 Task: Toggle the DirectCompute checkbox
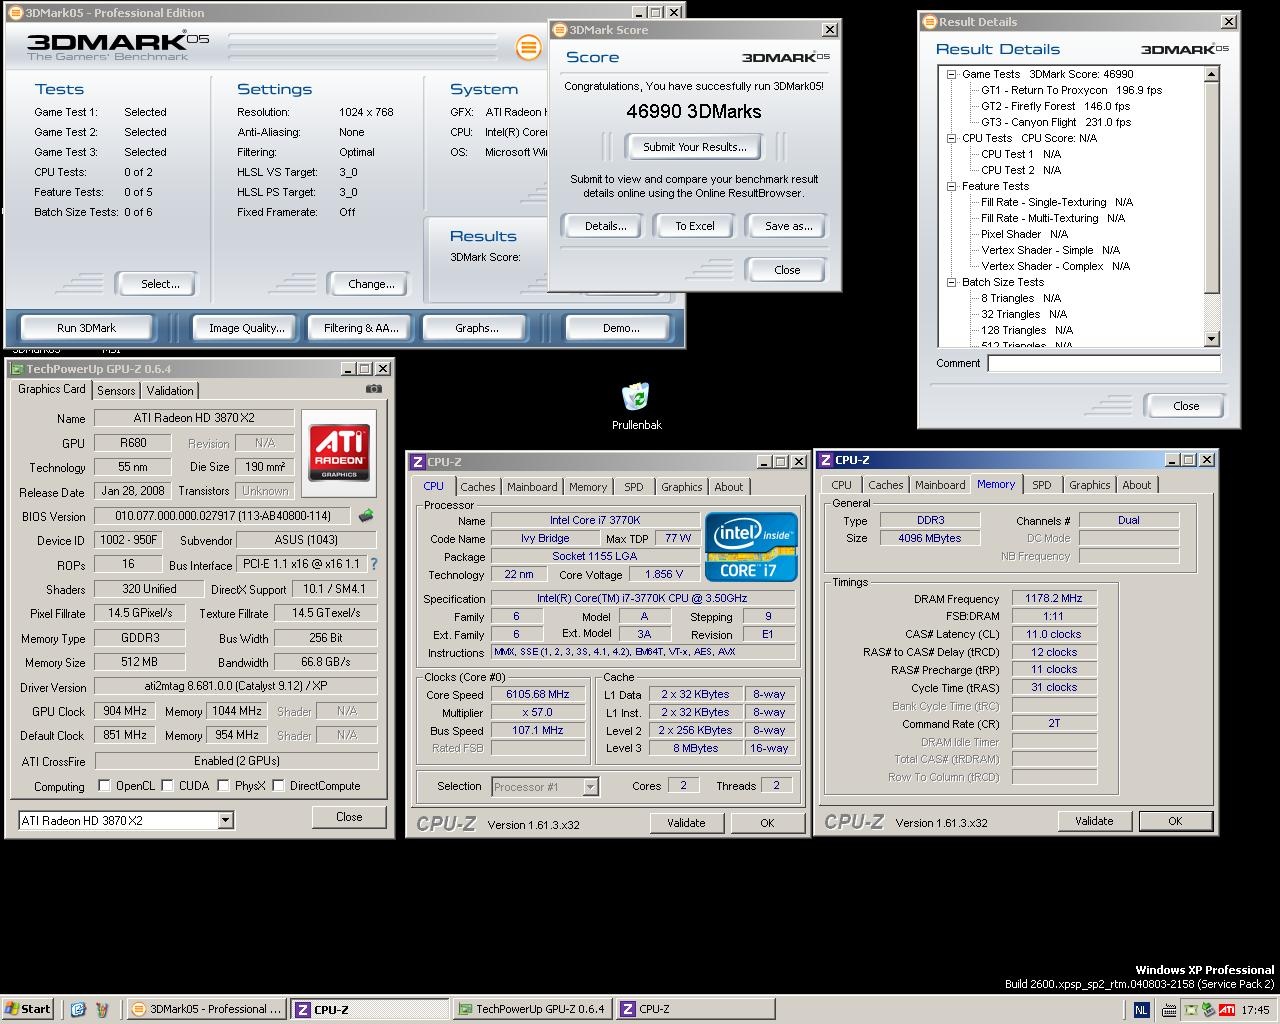(279, 786)
